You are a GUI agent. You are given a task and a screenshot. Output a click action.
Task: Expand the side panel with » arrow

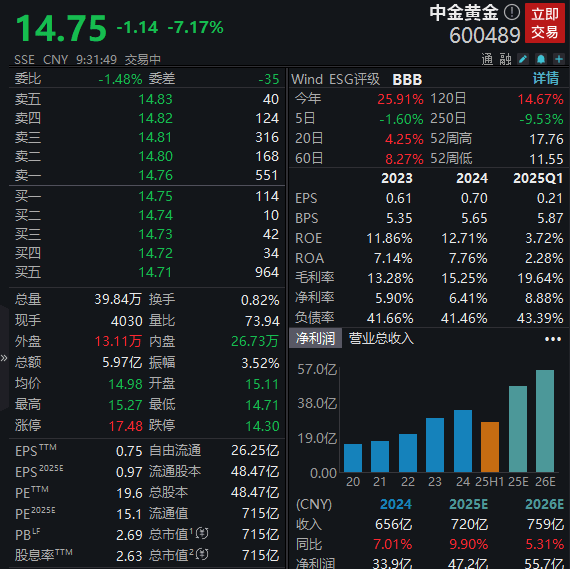point(4,358)
